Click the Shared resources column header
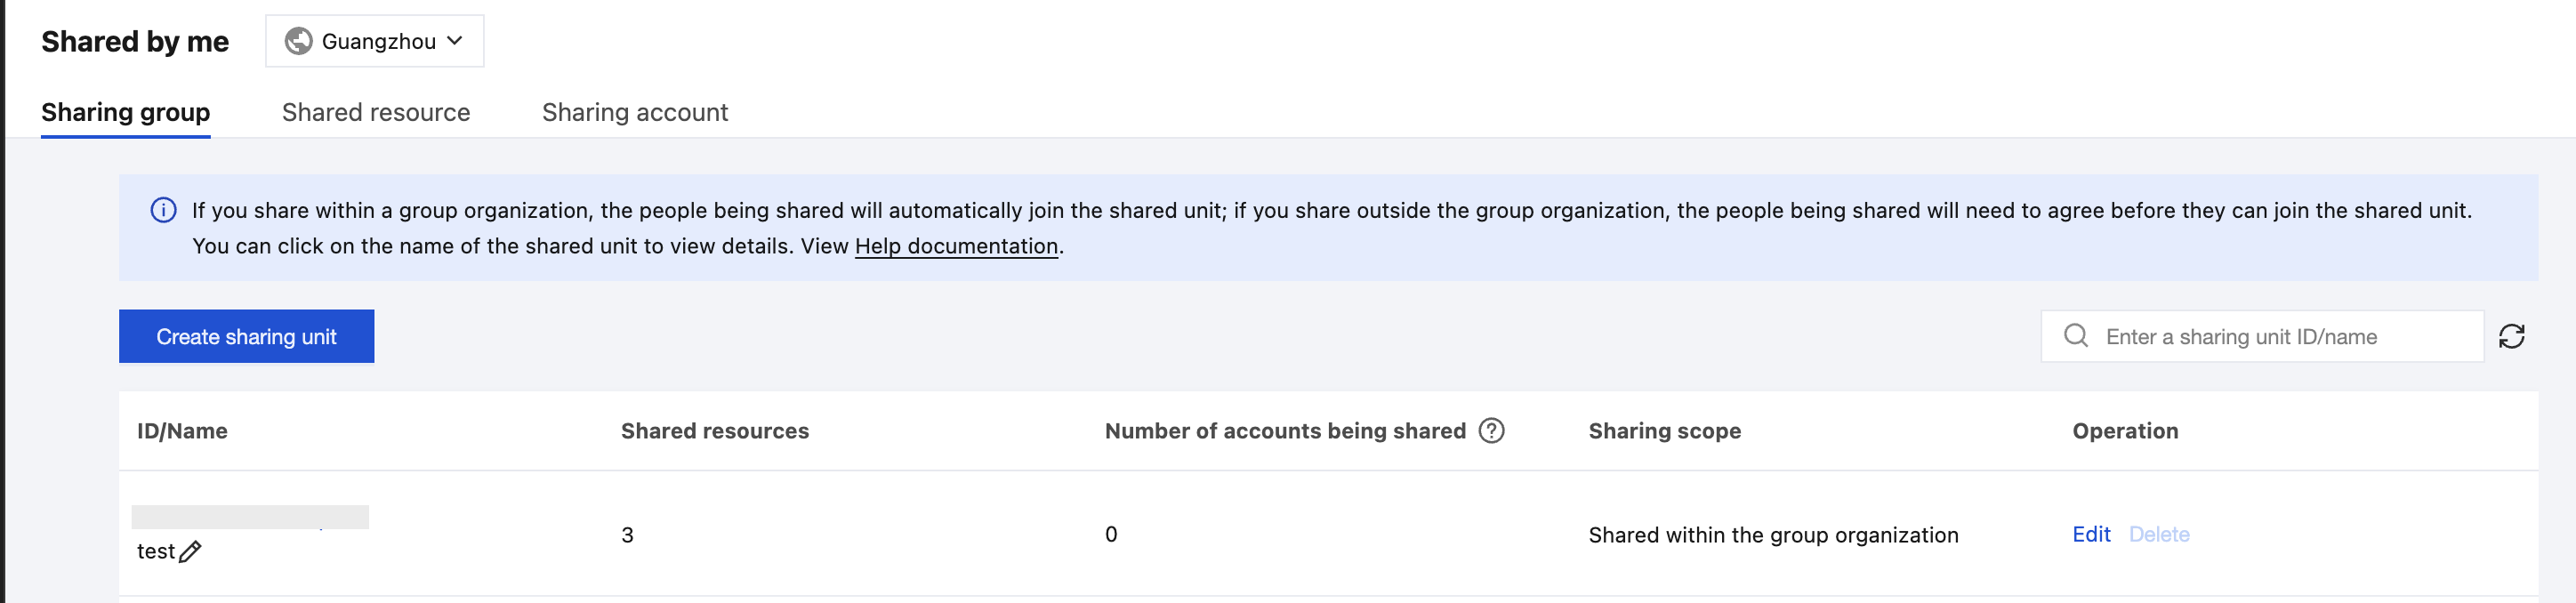 pos(714,431)
